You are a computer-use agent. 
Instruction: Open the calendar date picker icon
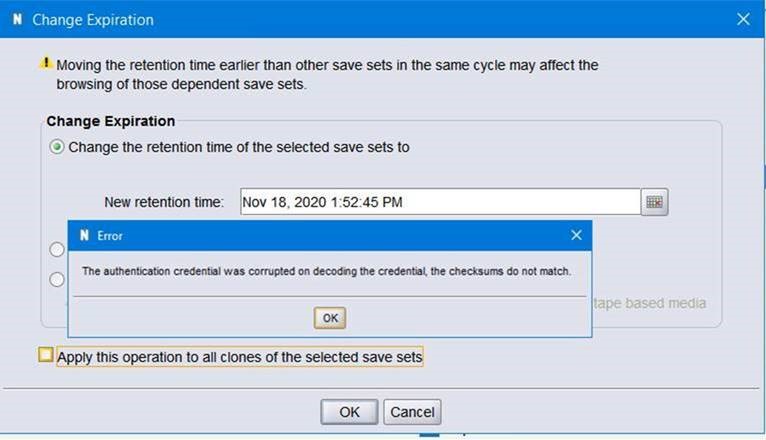654,202
